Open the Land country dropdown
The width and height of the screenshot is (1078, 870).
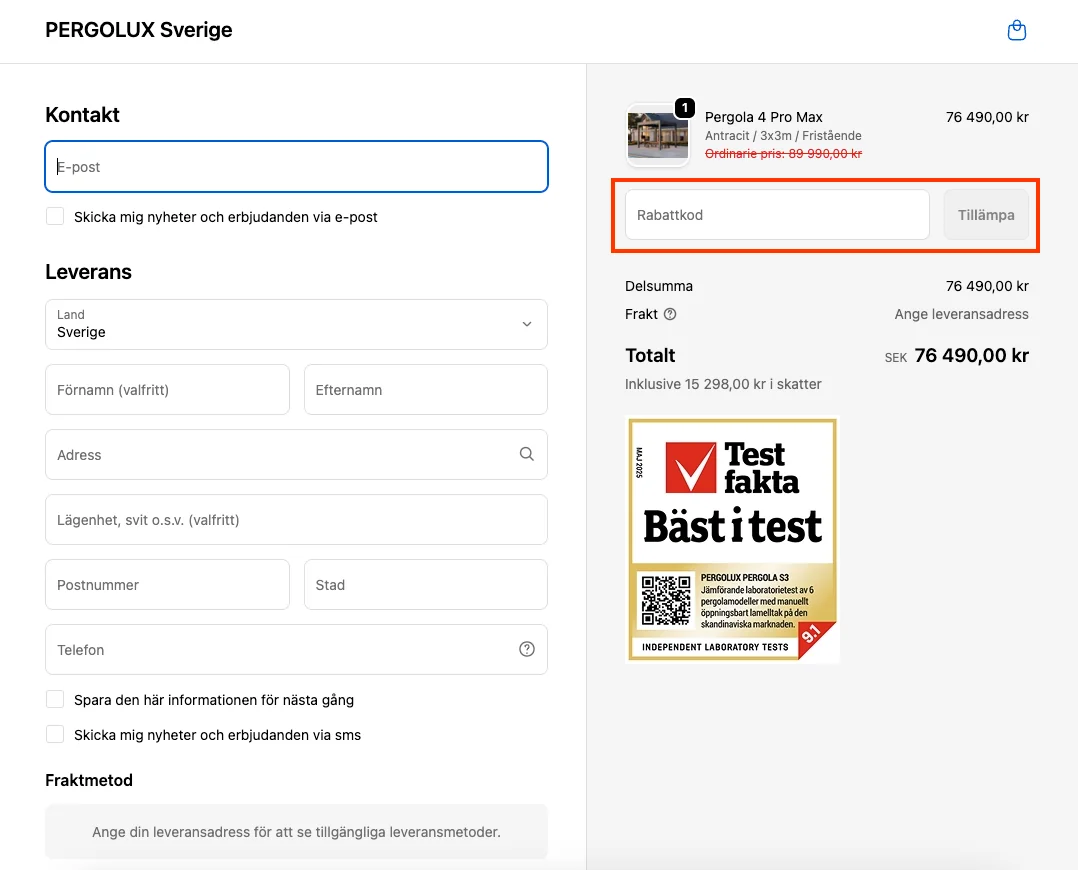click(296, 324)
